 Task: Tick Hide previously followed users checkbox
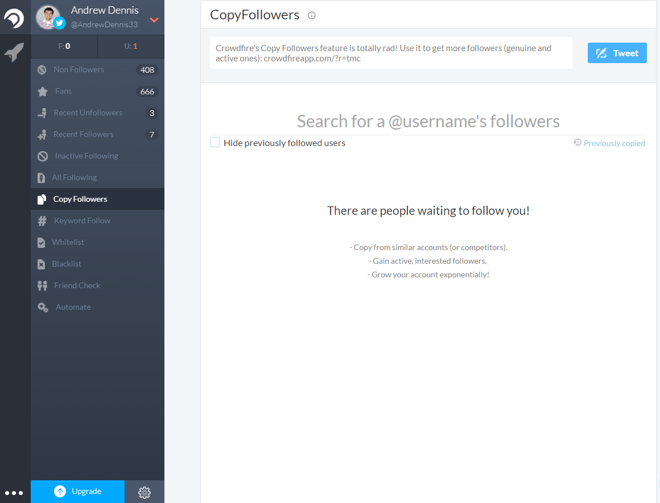[x=215, y=142]
